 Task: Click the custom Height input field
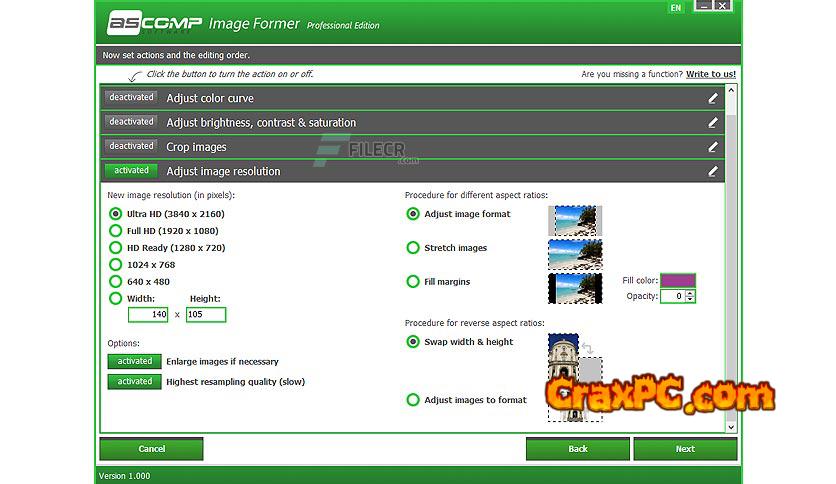click(x=206, y=314)
